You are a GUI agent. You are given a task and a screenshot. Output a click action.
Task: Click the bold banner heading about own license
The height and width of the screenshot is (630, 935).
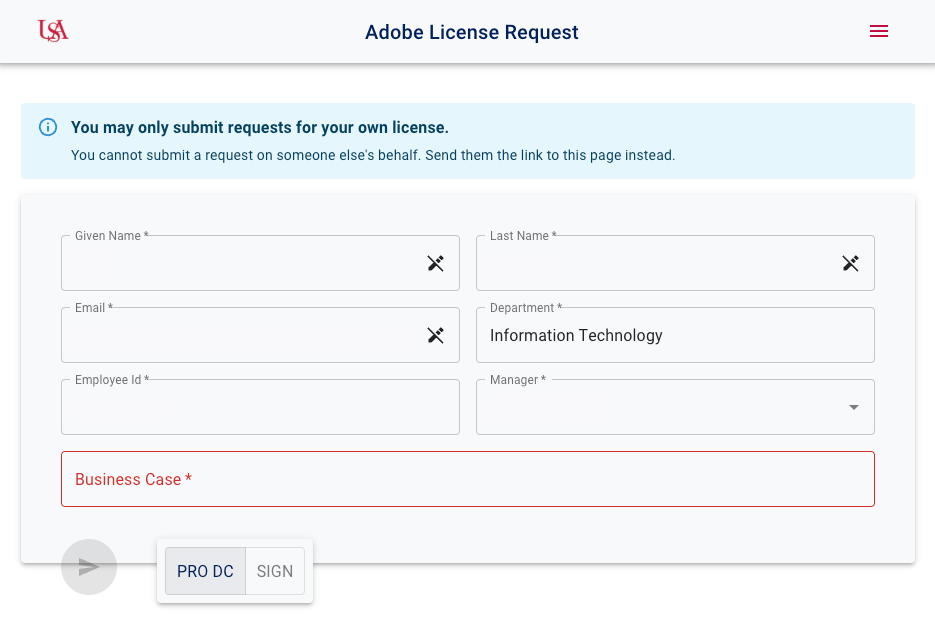point(260,128)
